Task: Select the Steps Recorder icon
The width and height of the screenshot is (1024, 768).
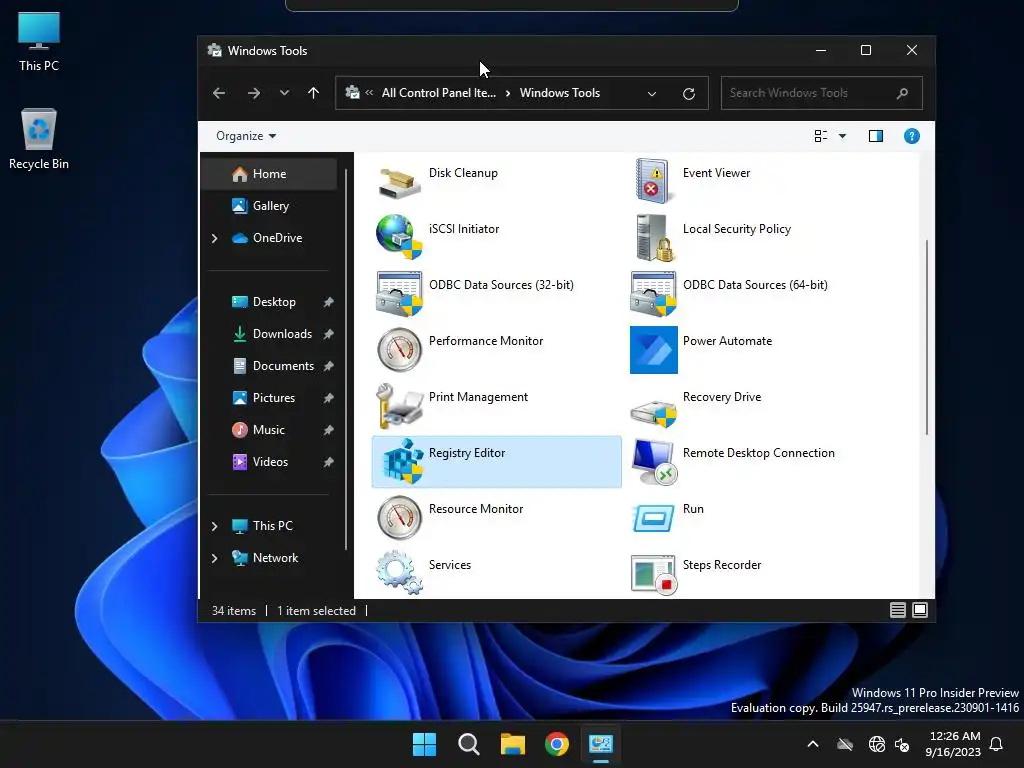Action: (653, 575)
